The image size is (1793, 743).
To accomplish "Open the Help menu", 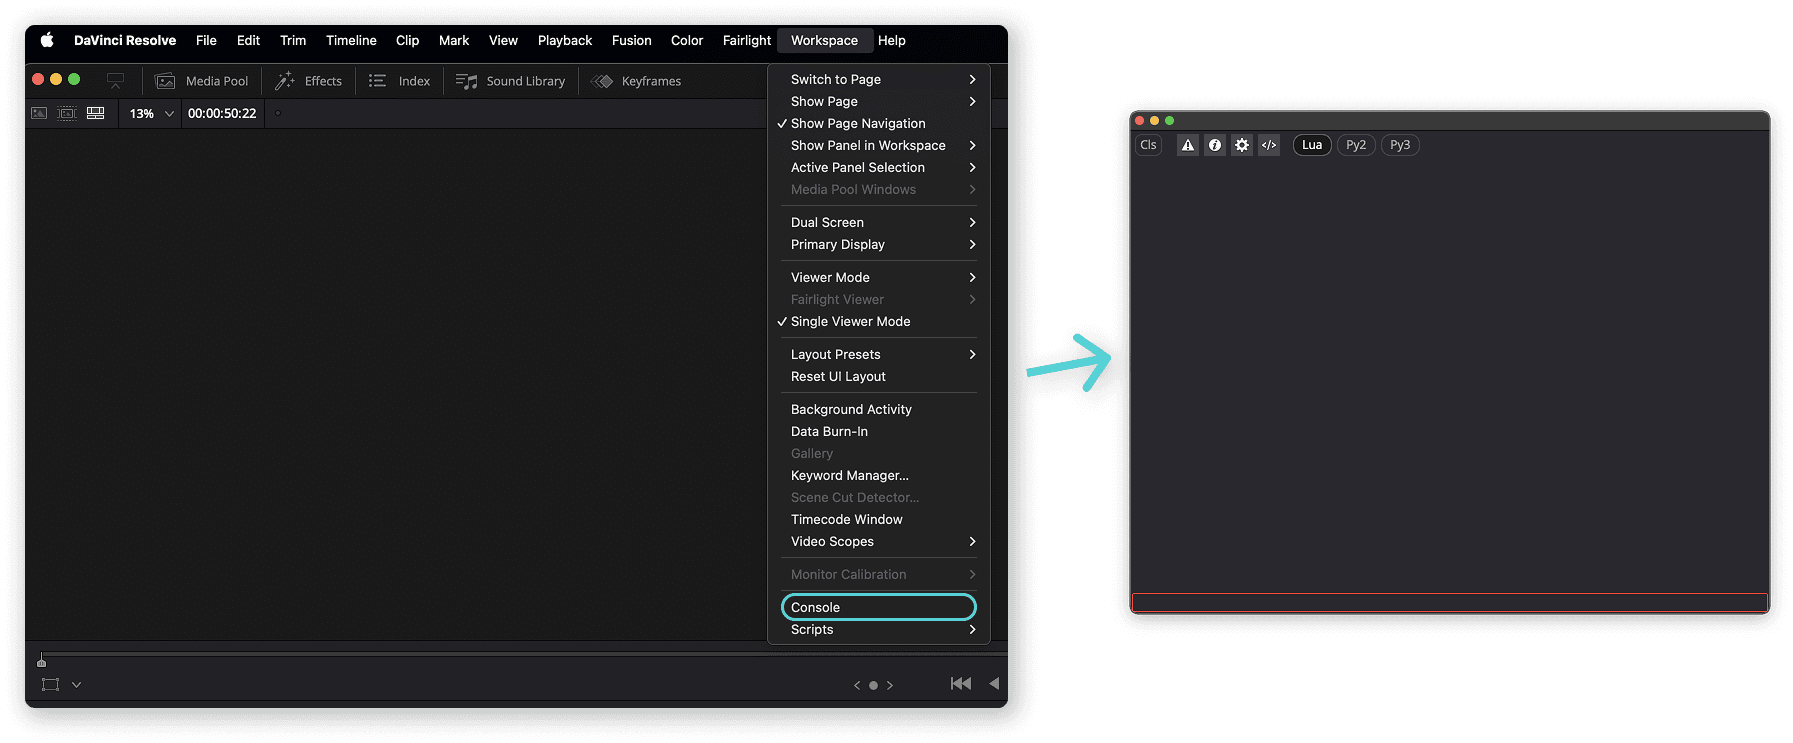I will tap(892, 40).
